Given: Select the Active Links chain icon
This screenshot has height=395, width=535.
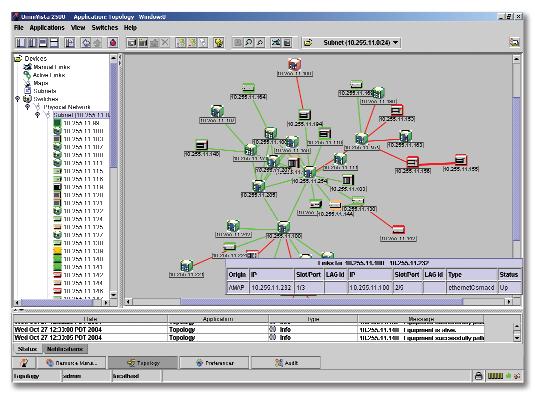Looking at the screenshot, I should point(27,75).
